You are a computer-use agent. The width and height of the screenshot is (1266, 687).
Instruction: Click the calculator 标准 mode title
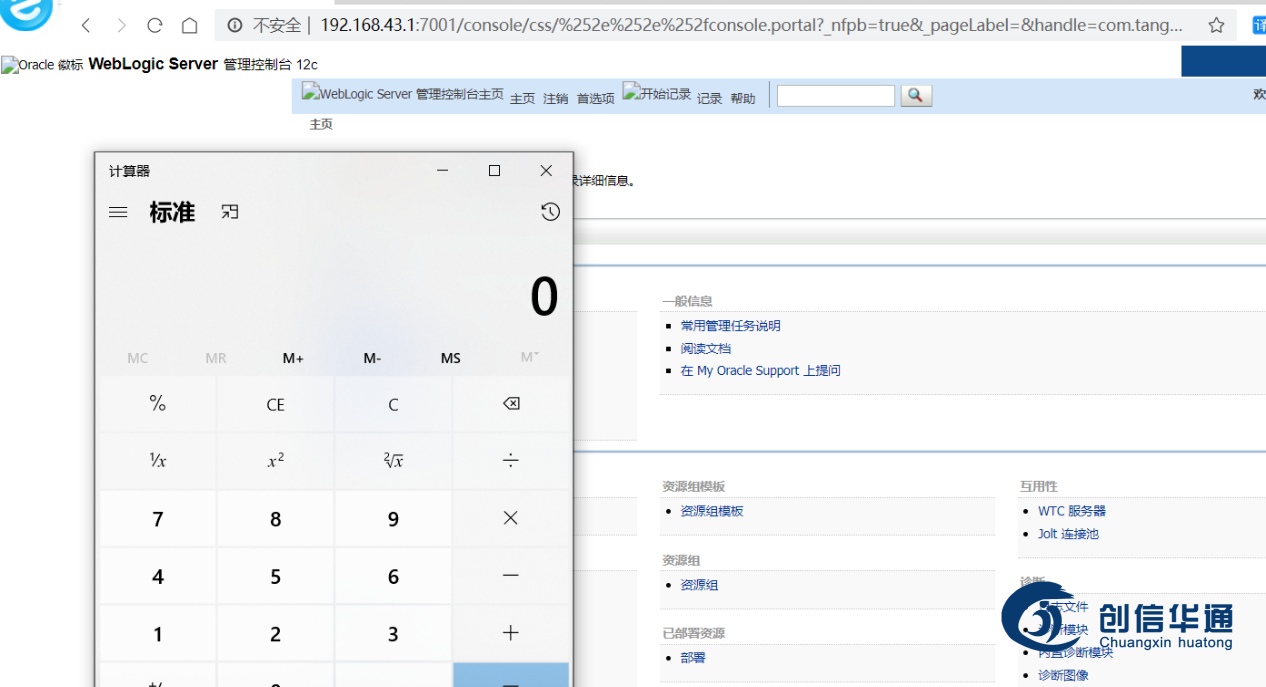pyautogui.click(x=172, y=212)
